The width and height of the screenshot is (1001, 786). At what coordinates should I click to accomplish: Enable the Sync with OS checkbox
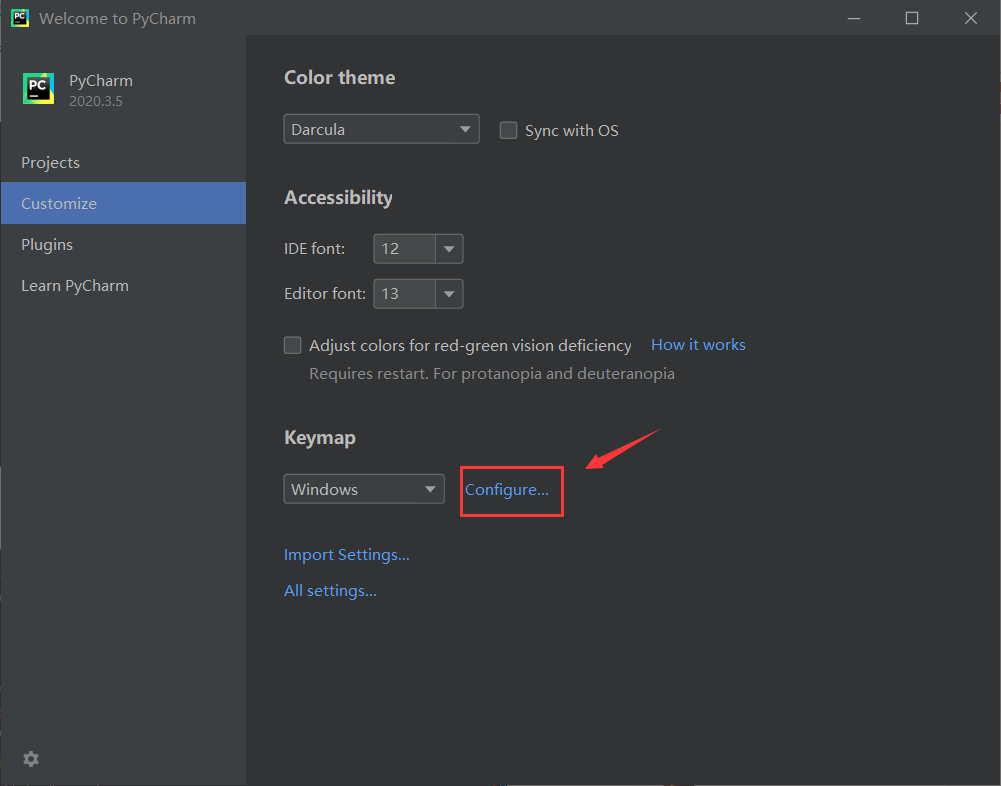[508, 130]
